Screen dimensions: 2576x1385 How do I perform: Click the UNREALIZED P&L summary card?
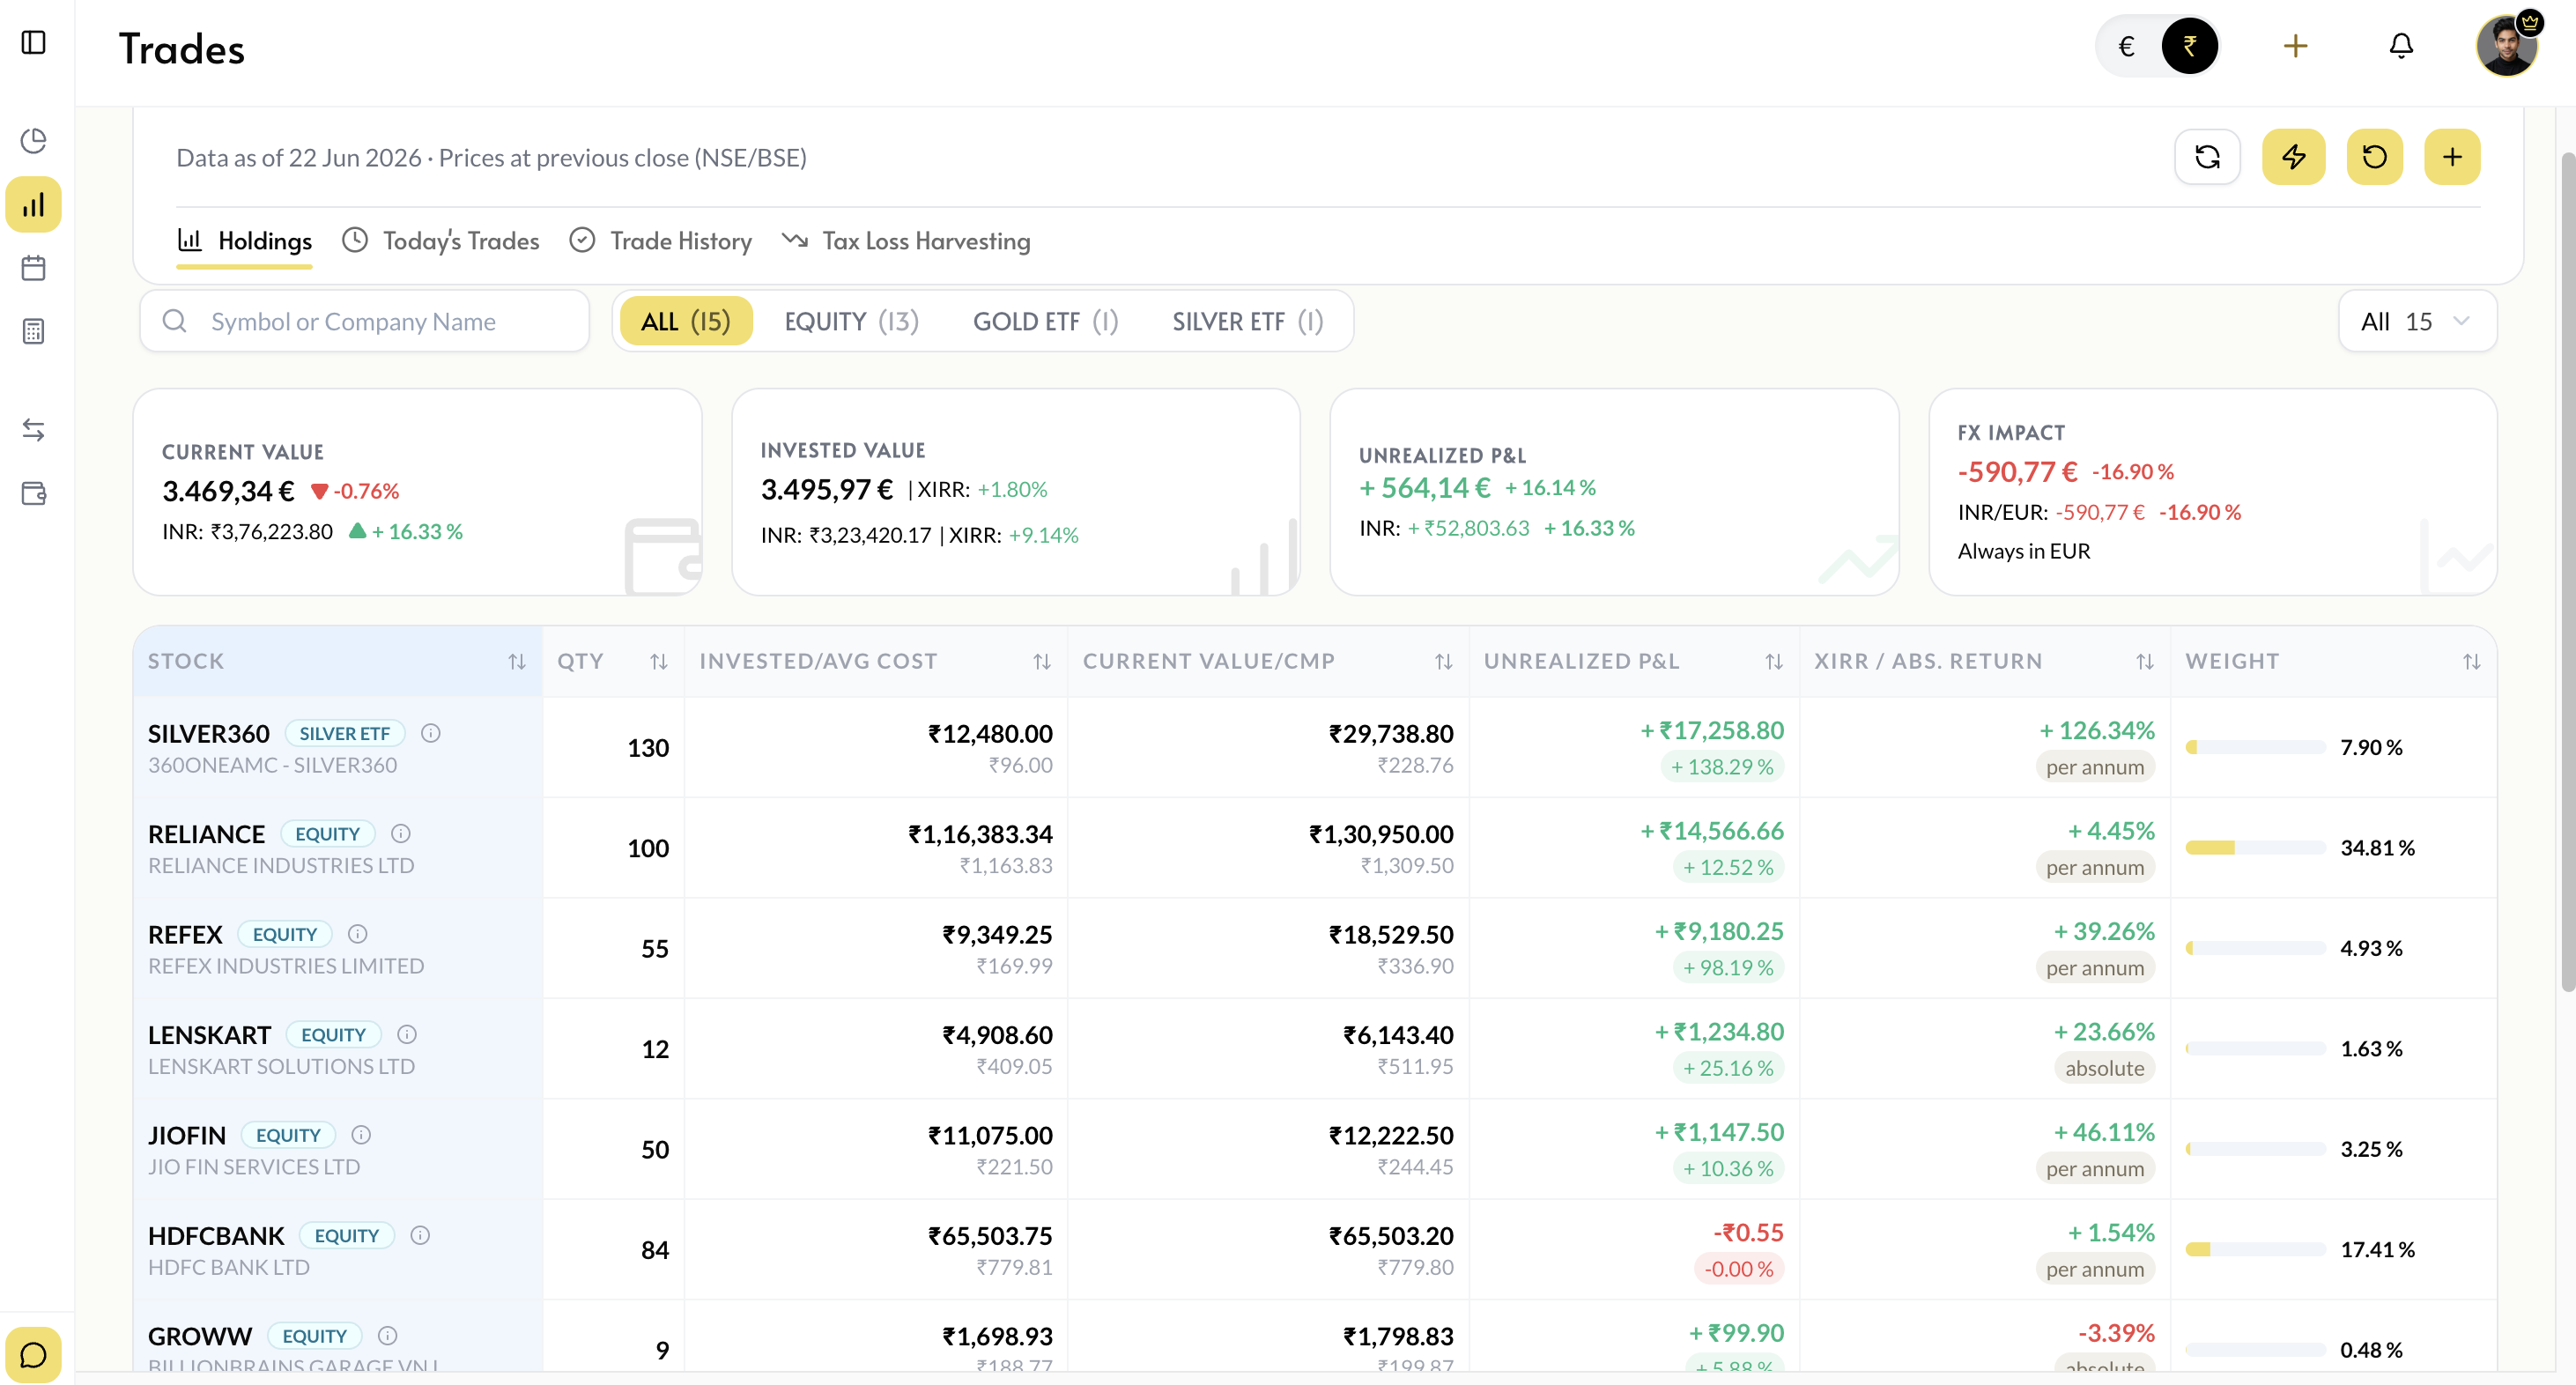point(1614,492)
